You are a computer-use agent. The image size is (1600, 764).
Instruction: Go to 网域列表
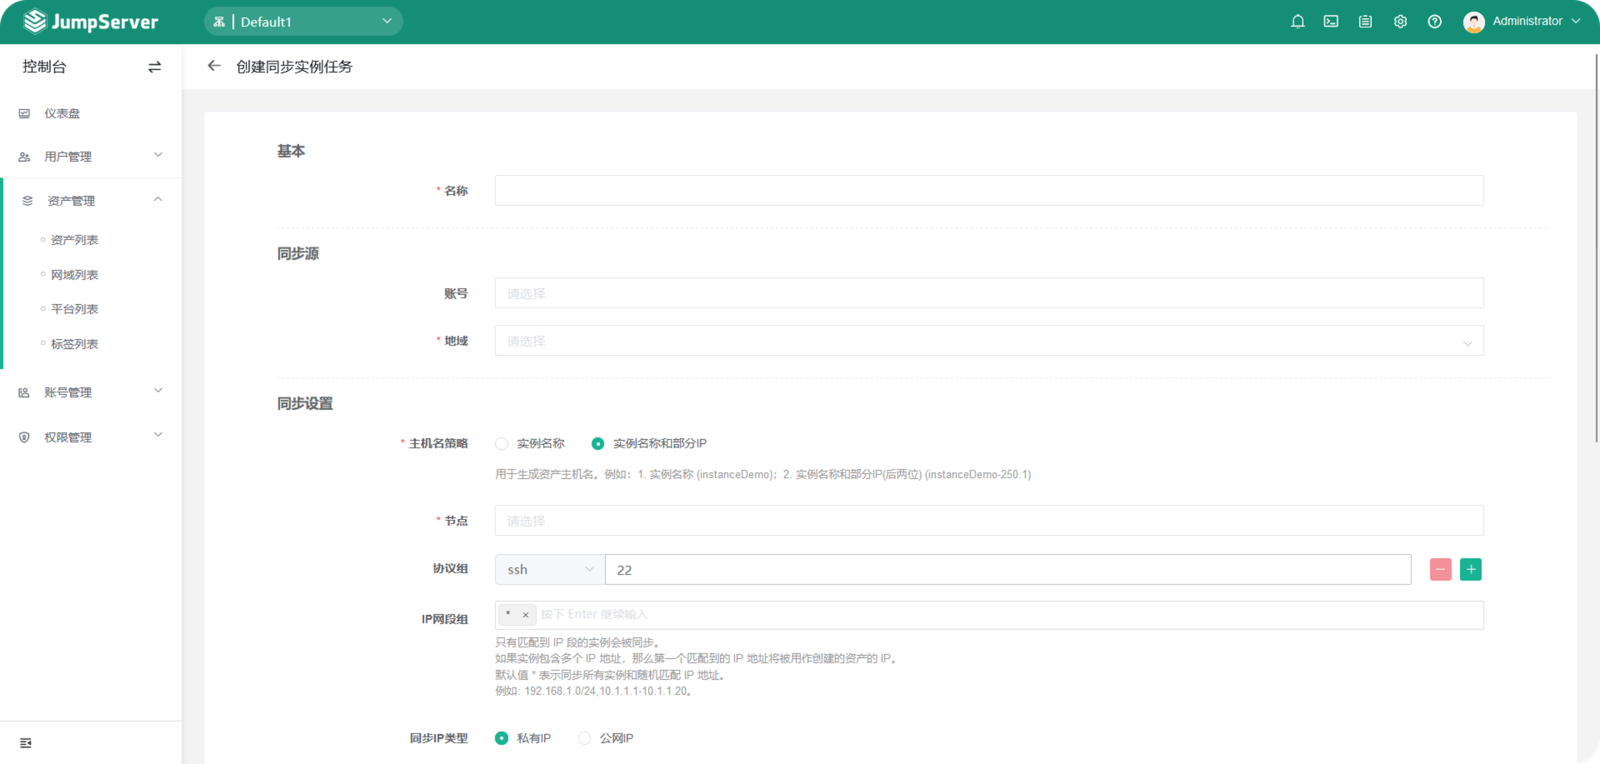pos(75,275)
